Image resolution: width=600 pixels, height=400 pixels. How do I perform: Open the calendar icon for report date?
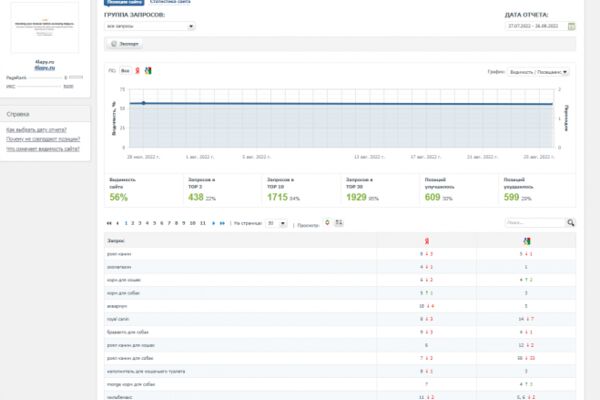[571, 26]
